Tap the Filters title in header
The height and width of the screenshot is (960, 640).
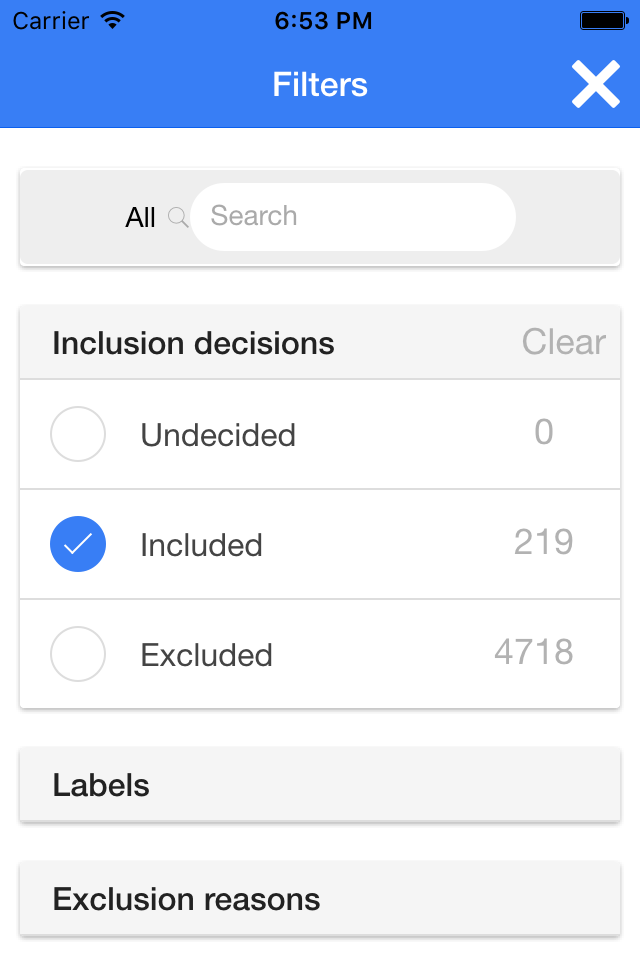pos(320,84)
